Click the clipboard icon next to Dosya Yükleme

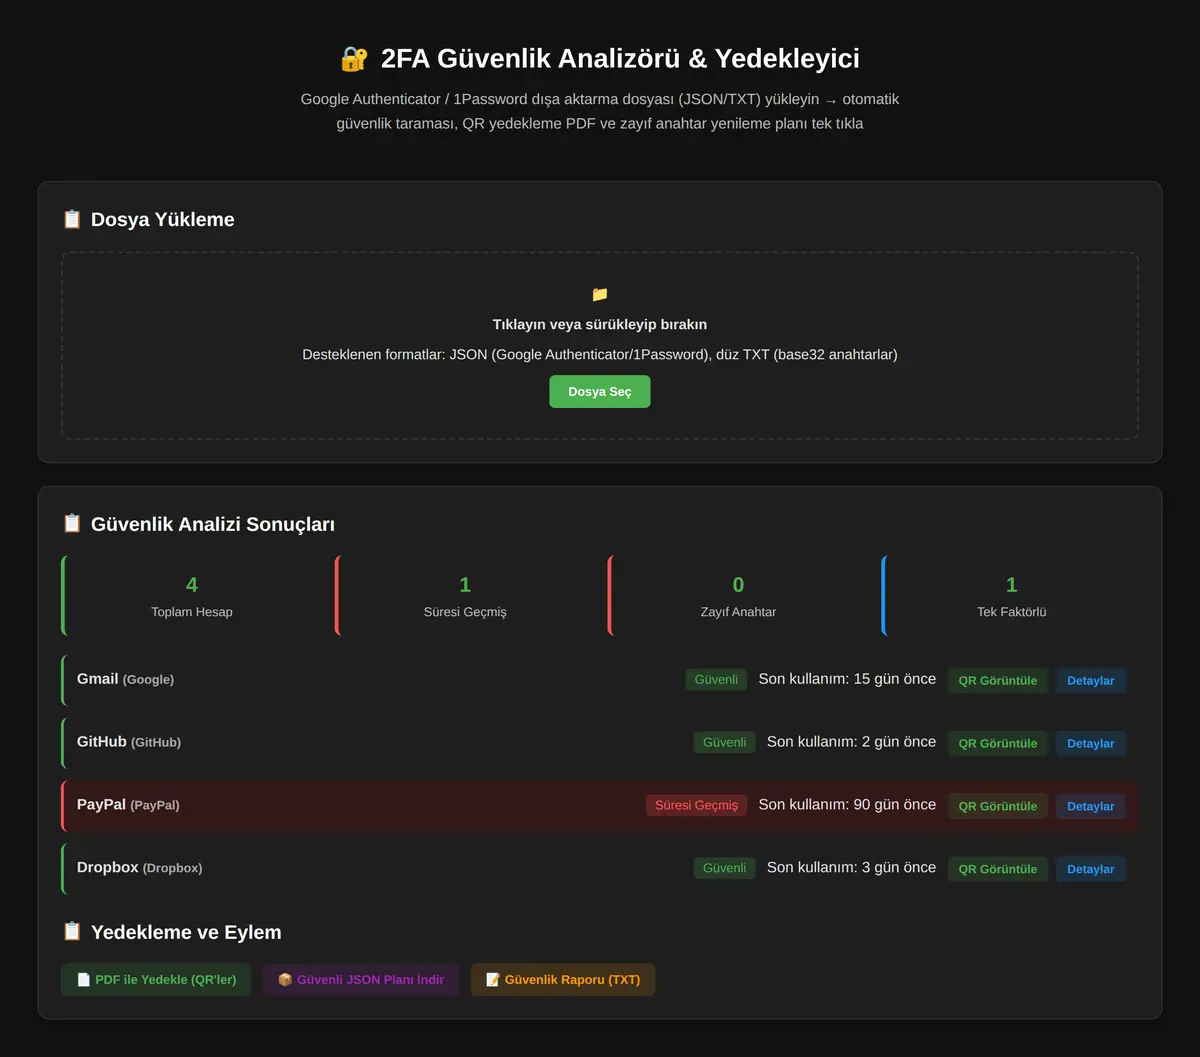pyautogui.click(x=72, y=219)
